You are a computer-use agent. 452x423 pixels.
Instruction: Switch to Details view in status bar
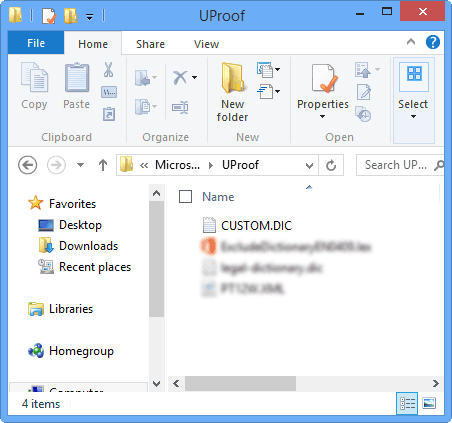pyautogui.click(x=407, y=404)
